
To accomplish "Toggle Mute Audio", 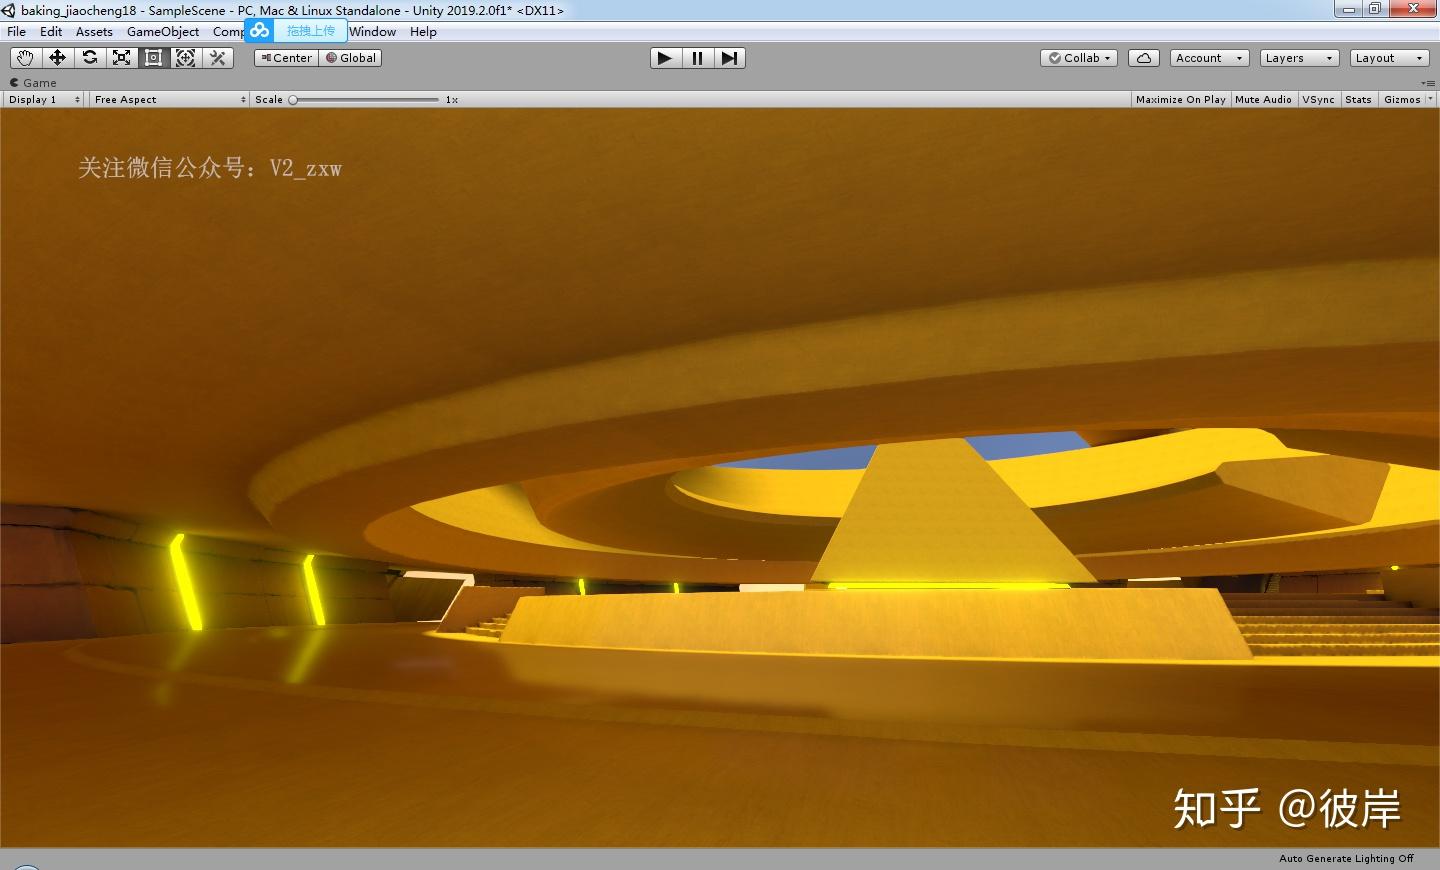I will coord(1263,100).
